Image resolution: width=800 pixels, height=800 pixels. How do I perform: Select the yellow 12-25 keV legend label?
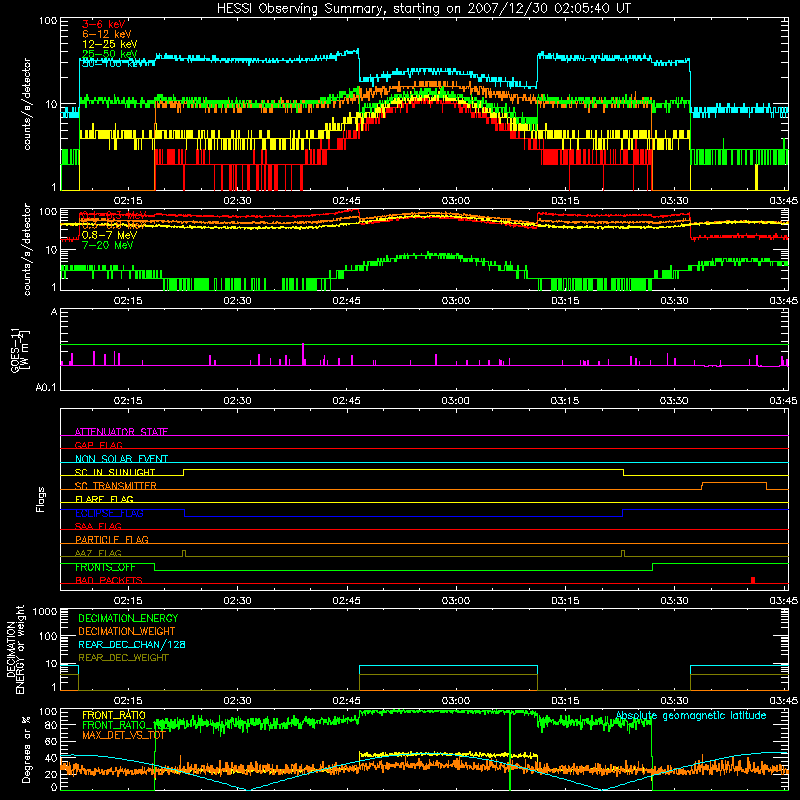tap(110, 44)
